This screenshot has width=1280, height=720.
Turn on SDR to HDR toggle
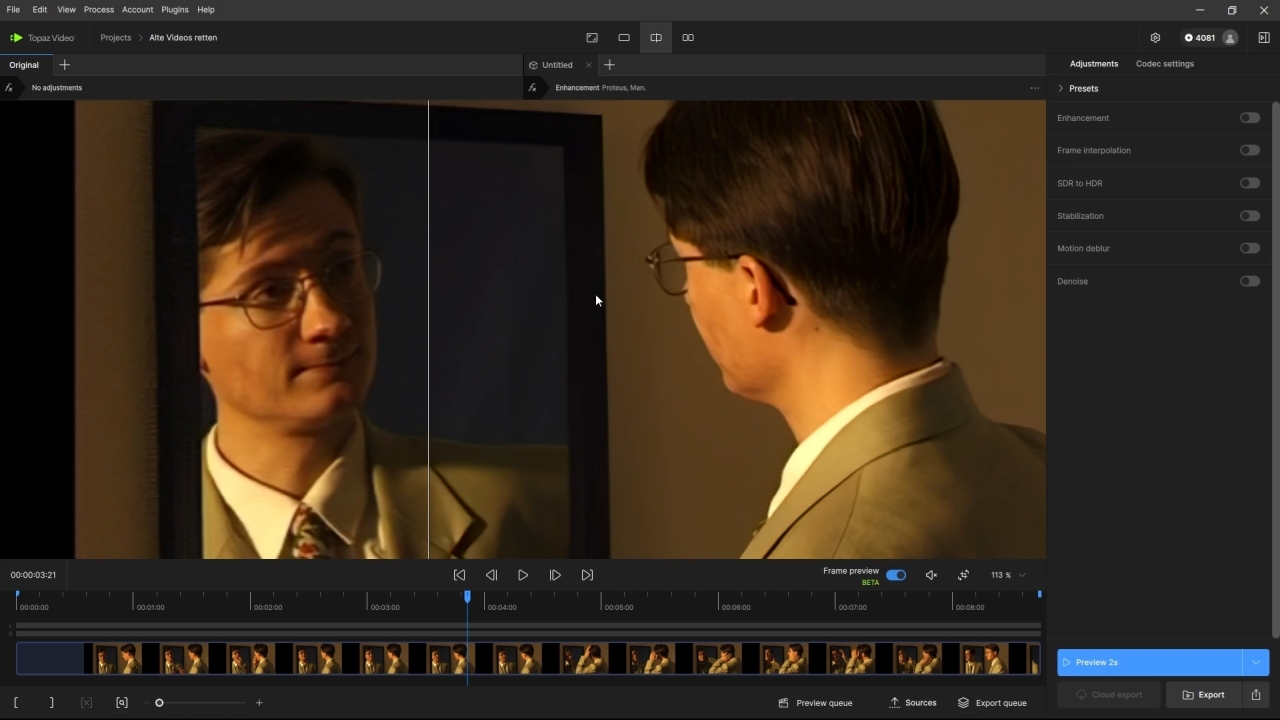pyautogui.click(x=1250, y=183)
